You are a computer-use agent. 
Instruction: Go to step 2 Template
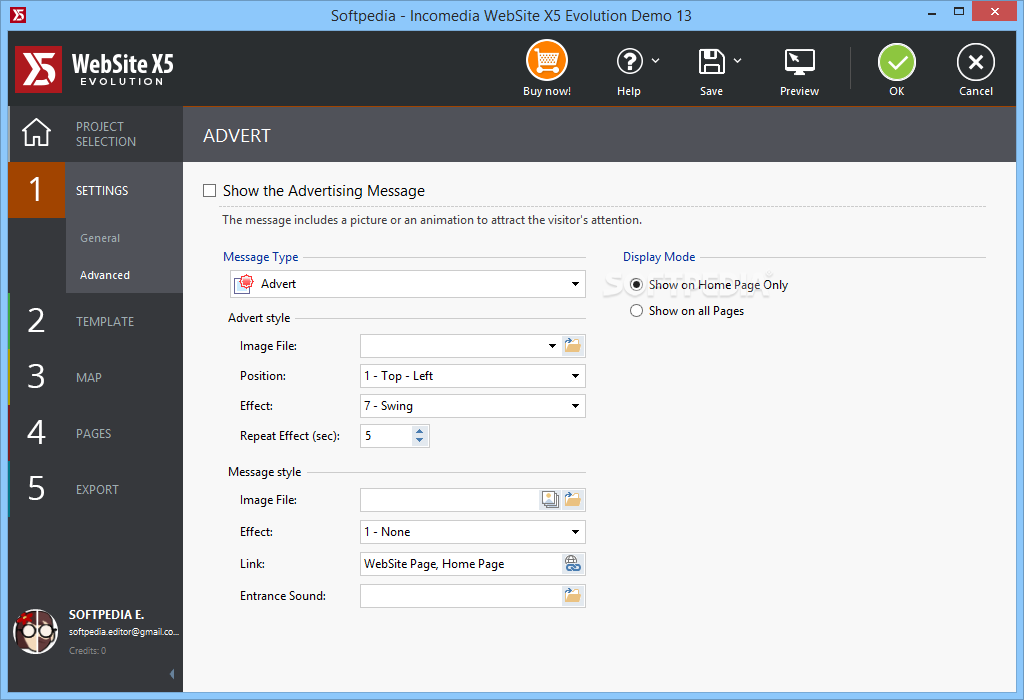96,321
